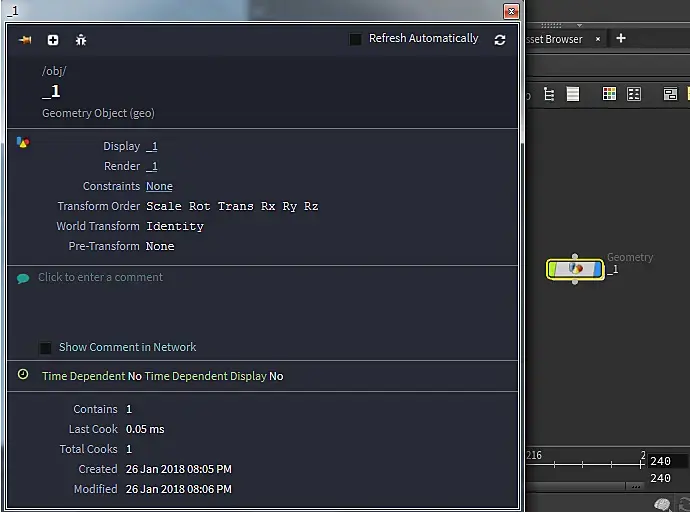Click the pane grip dropdown arrow at top

pyautogui.click(x=579, y=26)
